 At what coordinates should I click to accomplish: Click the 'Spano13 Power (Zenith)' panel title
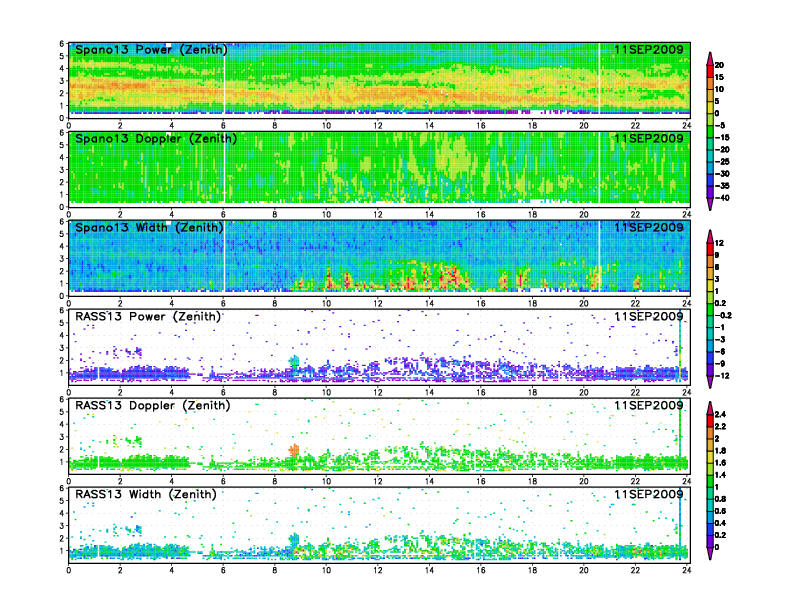(x=151, y=50)
